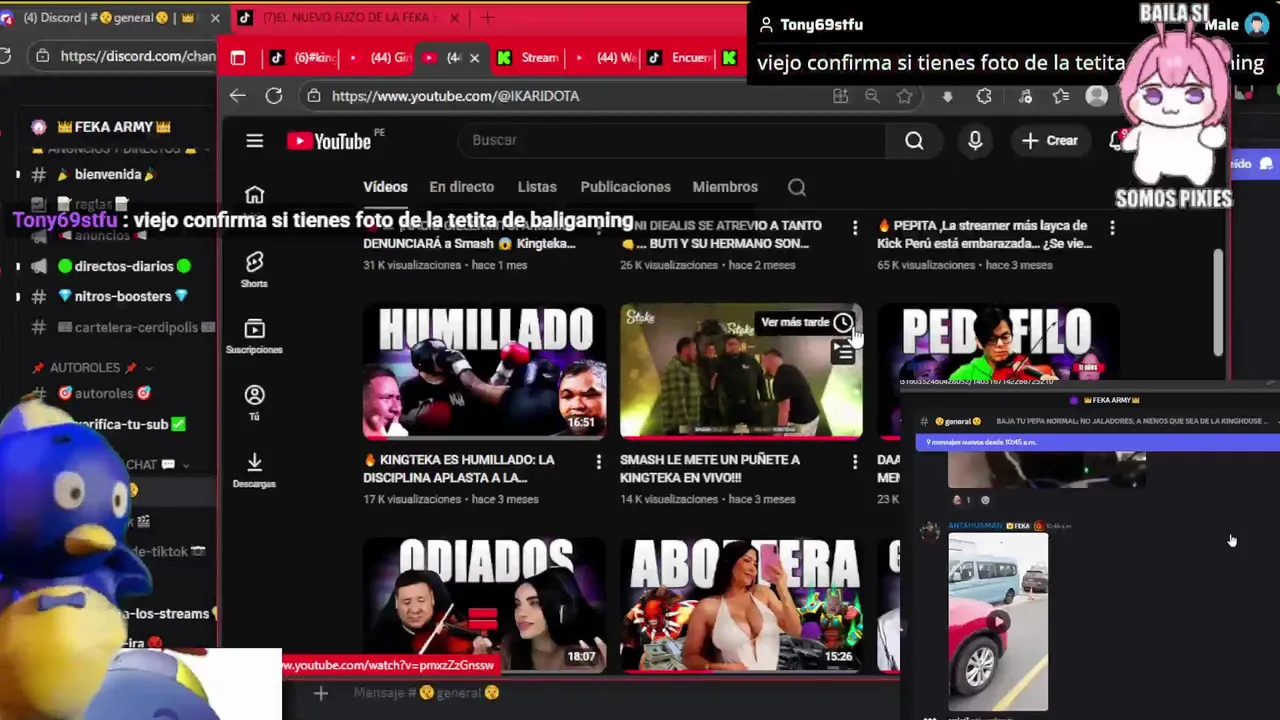Screen dimensions: 1280x720
Task: Go to YouTube Home in the sidebar
Action: [254, 195]
